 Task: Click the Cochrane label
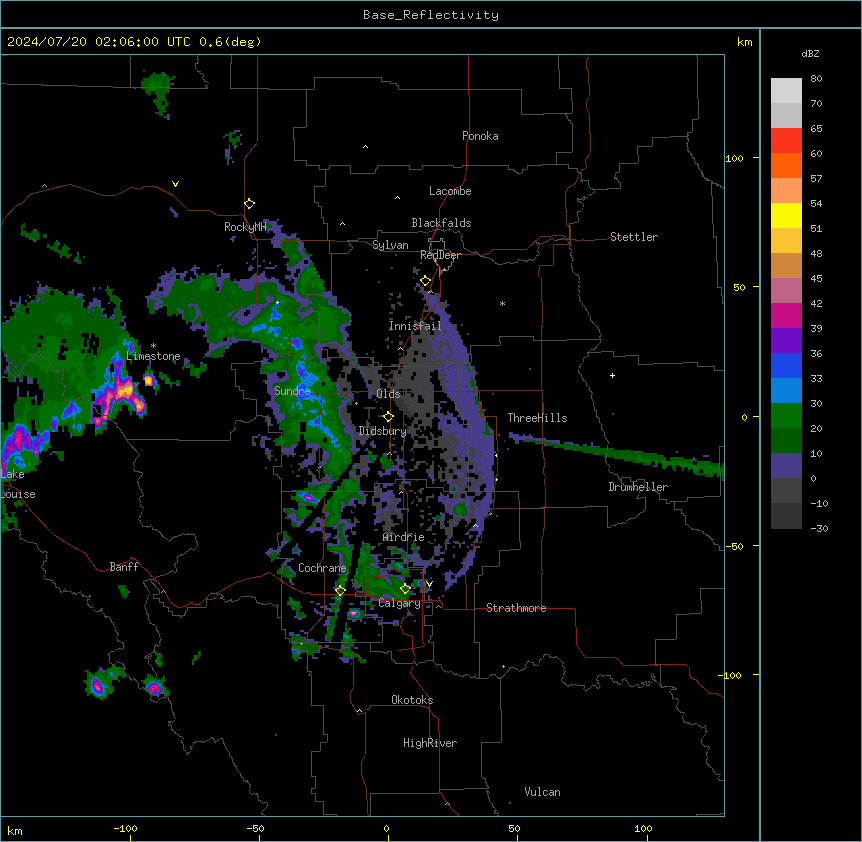[322, 568]
